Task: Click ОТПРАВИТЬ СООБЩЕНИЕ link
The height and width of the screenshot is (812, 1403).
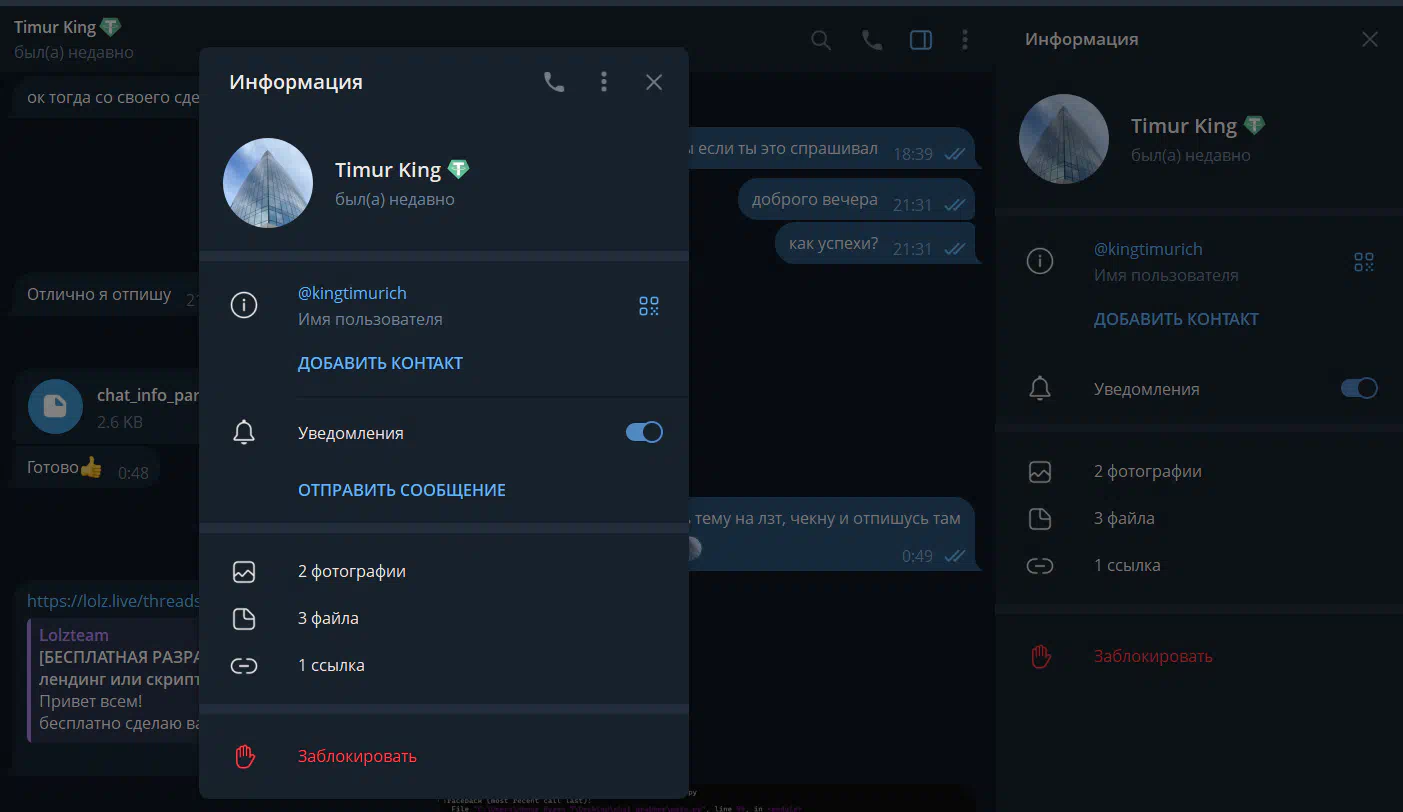Action: click(x=402, y=490)
